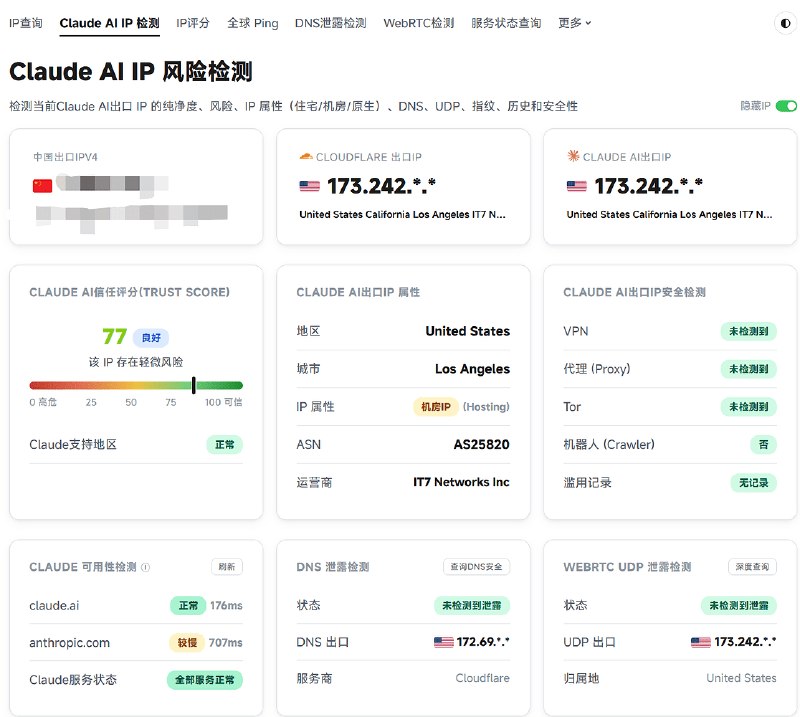Click the US flag beside DNS 出口
The height and width of the screenshot is (717, 800).
[443, 642]
